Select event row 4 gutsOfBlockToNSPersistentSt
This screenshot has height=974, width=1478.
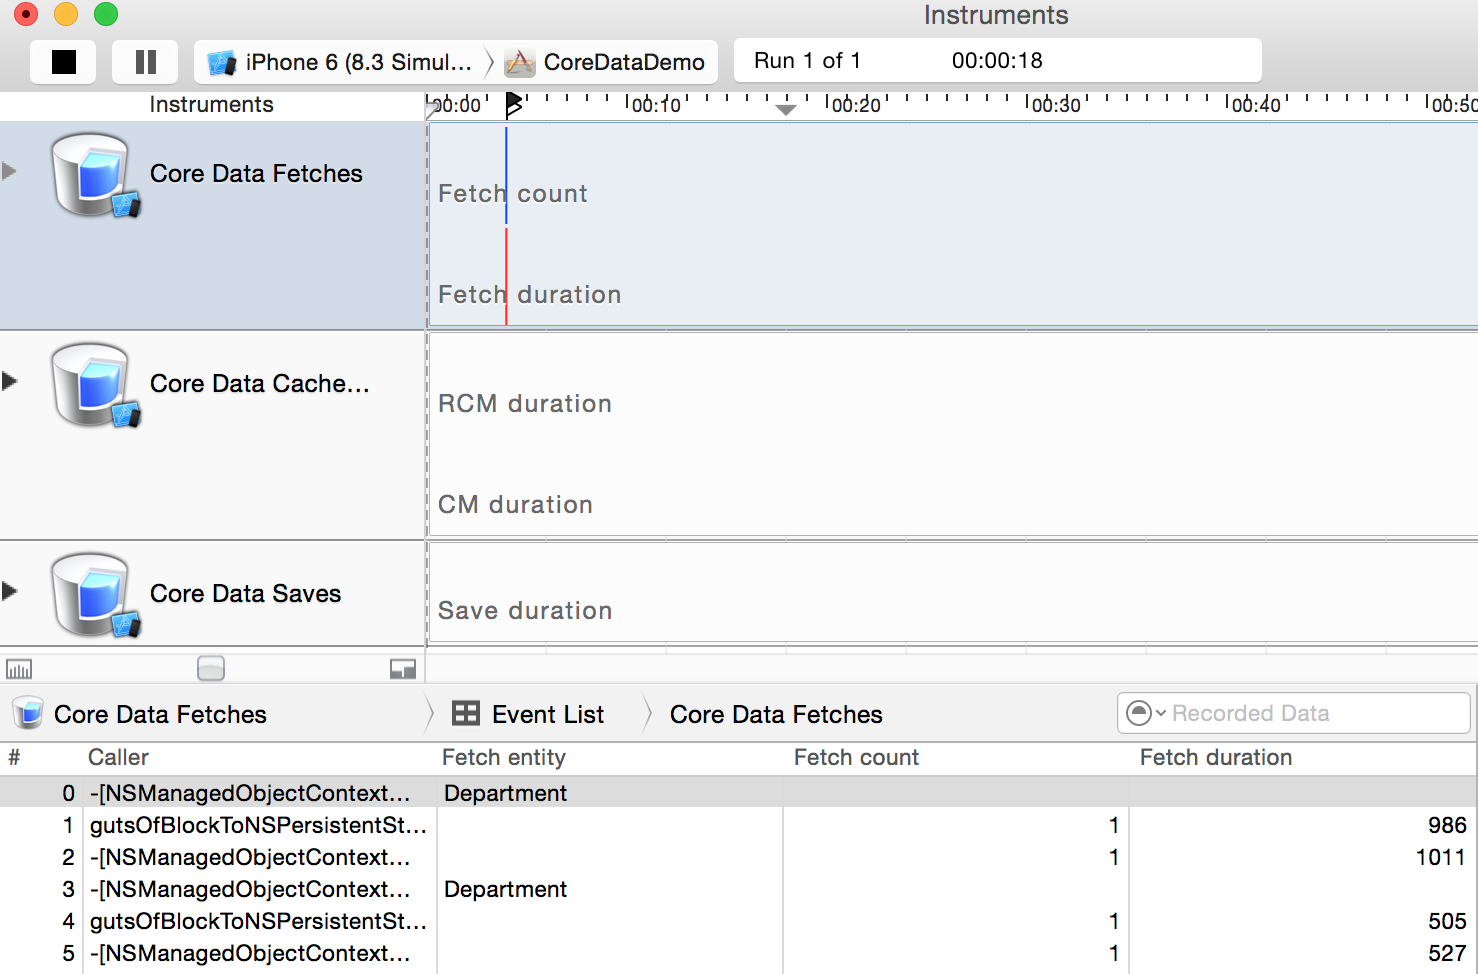tap(738, 921)
